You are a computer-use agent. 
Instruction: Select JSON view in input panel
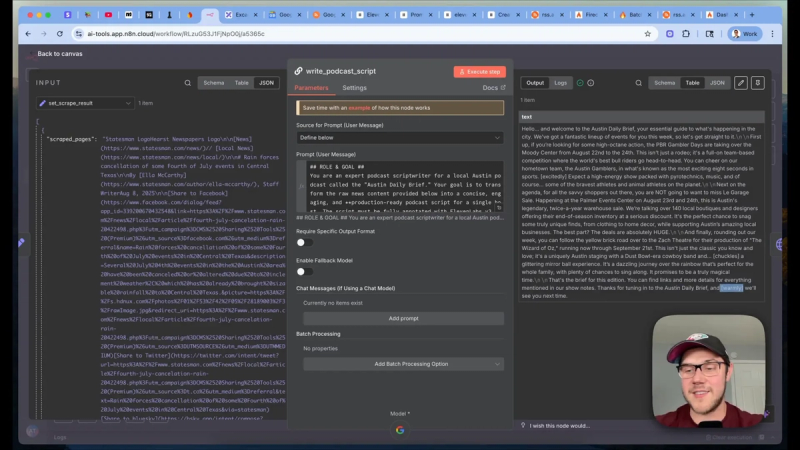point(266,83)
